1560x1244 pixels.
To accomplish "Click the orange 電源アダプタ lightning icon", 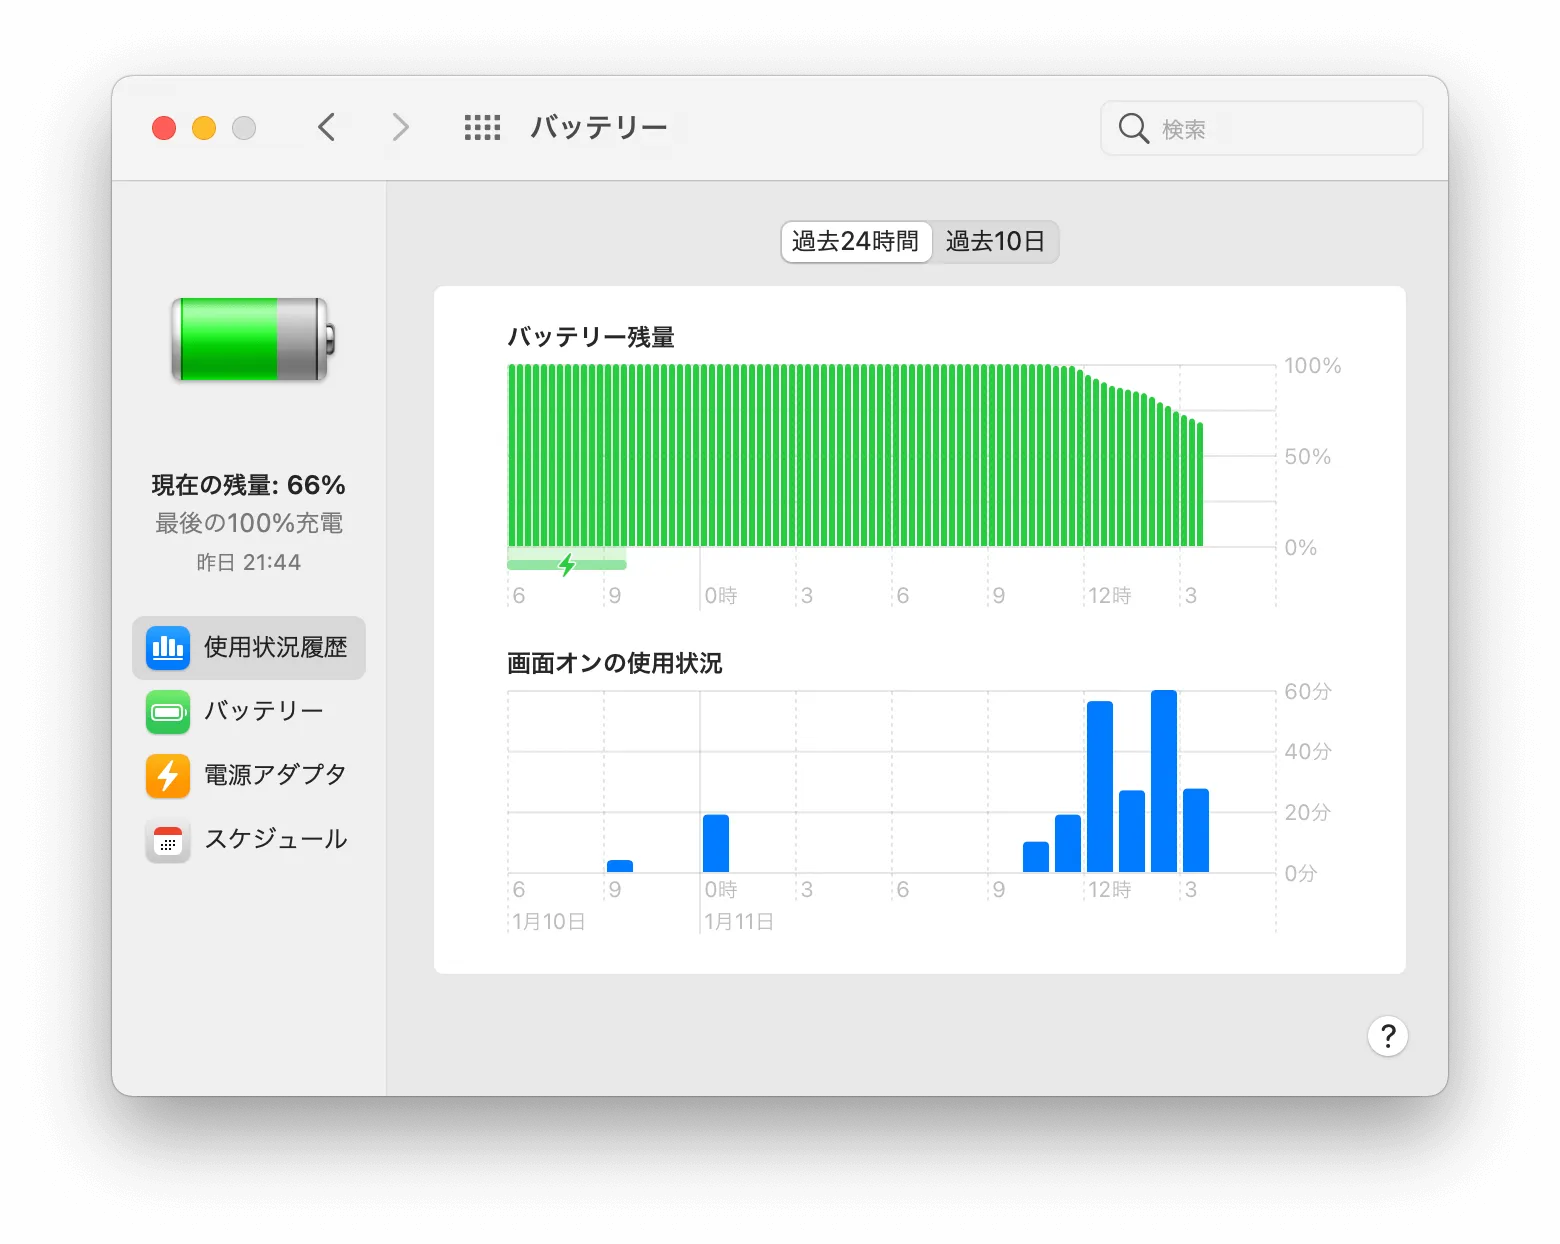I will click(x=168, y=775).
